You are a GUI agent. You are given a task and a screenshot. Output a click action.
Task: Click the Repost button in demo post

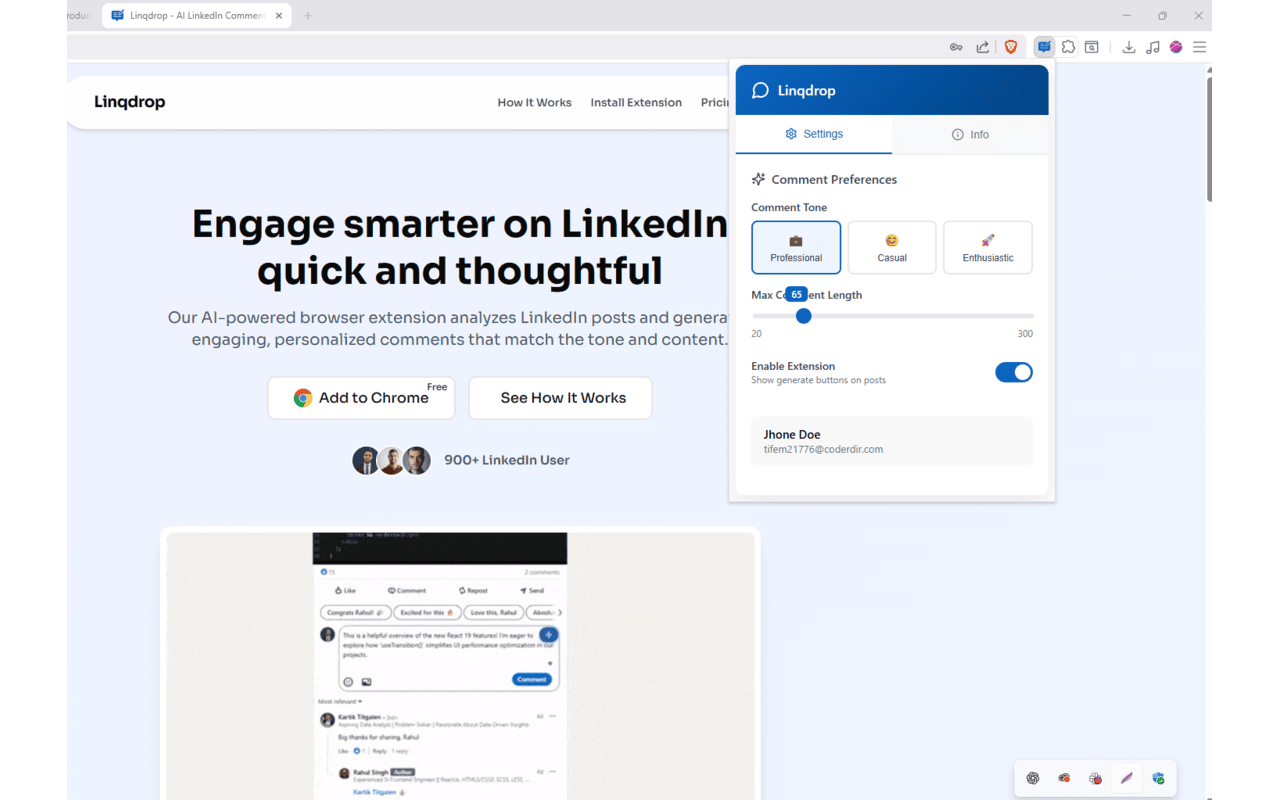click(473, 591)
